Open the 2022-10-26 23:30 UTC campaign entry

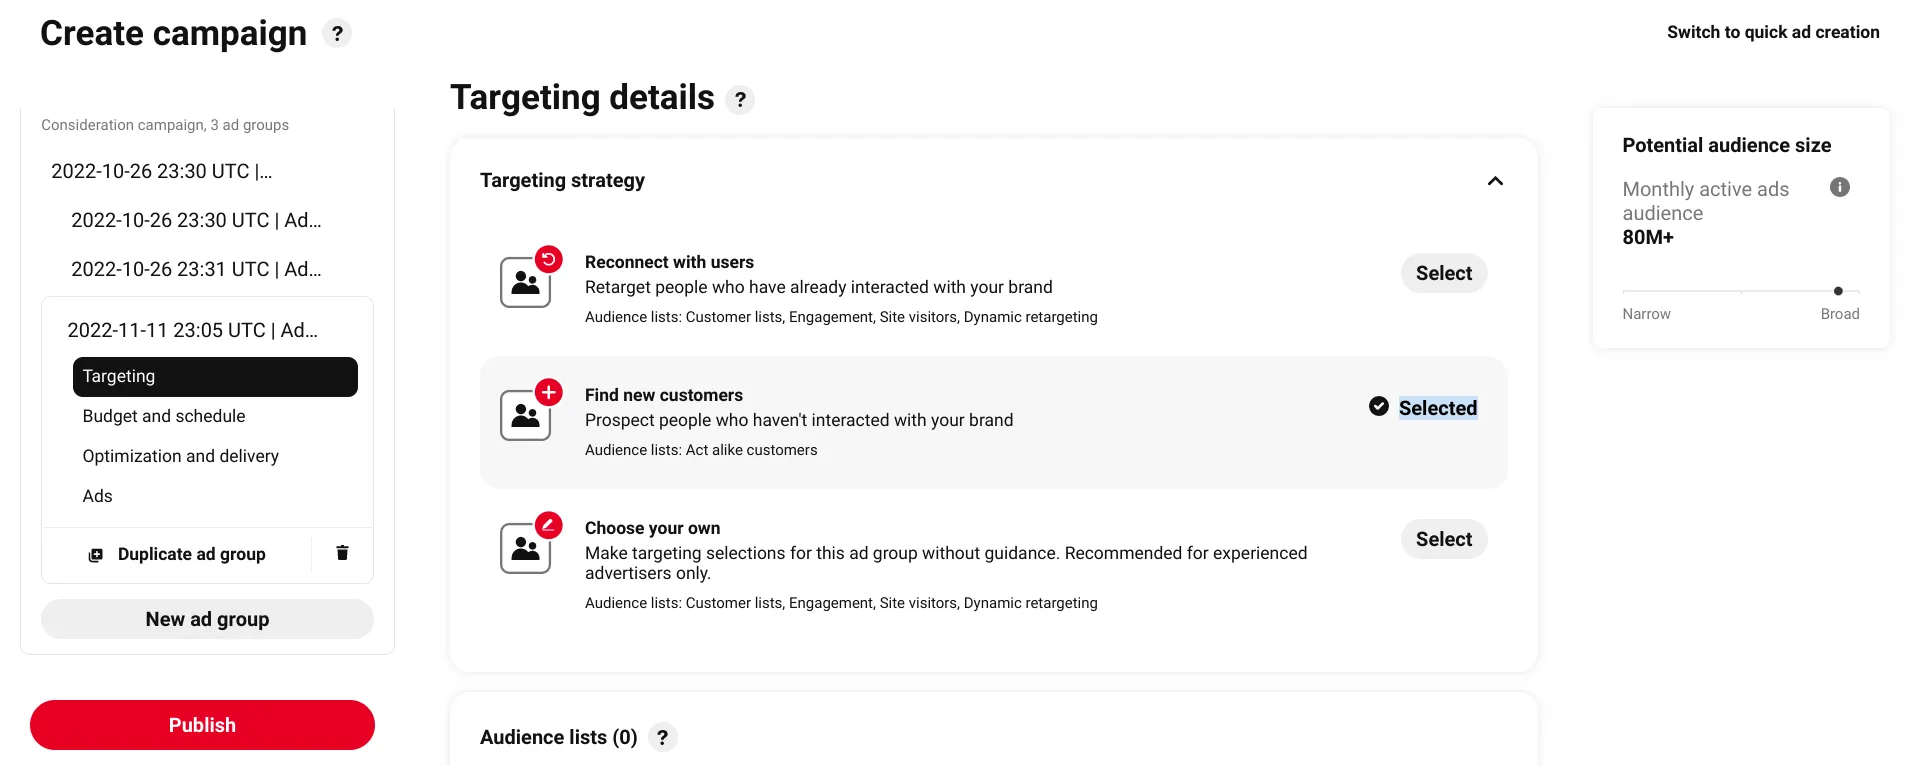[x=162, y=171]
